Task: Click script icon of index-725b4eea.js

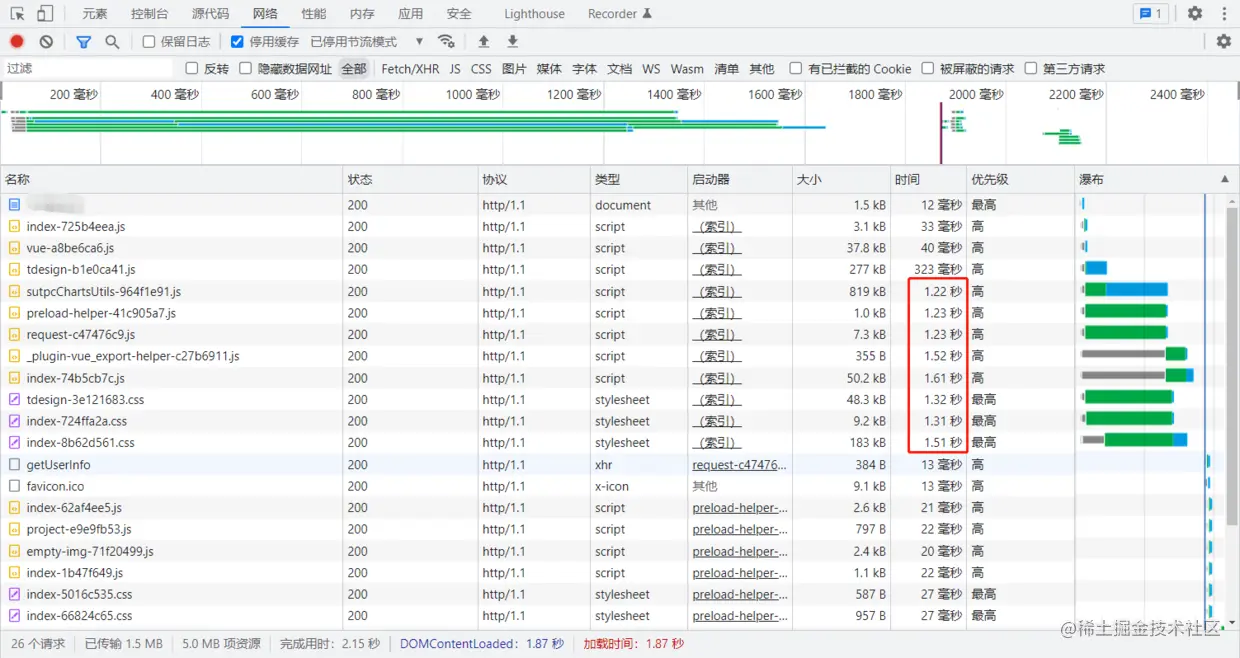Action: click(14, 226)
